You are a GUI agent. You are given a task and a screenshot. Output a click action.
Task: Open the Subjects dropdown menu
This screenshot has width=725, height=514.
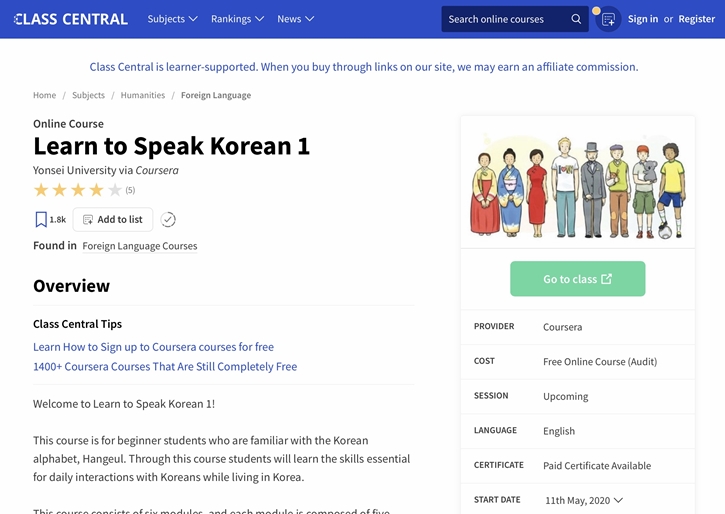pos(172,19)
